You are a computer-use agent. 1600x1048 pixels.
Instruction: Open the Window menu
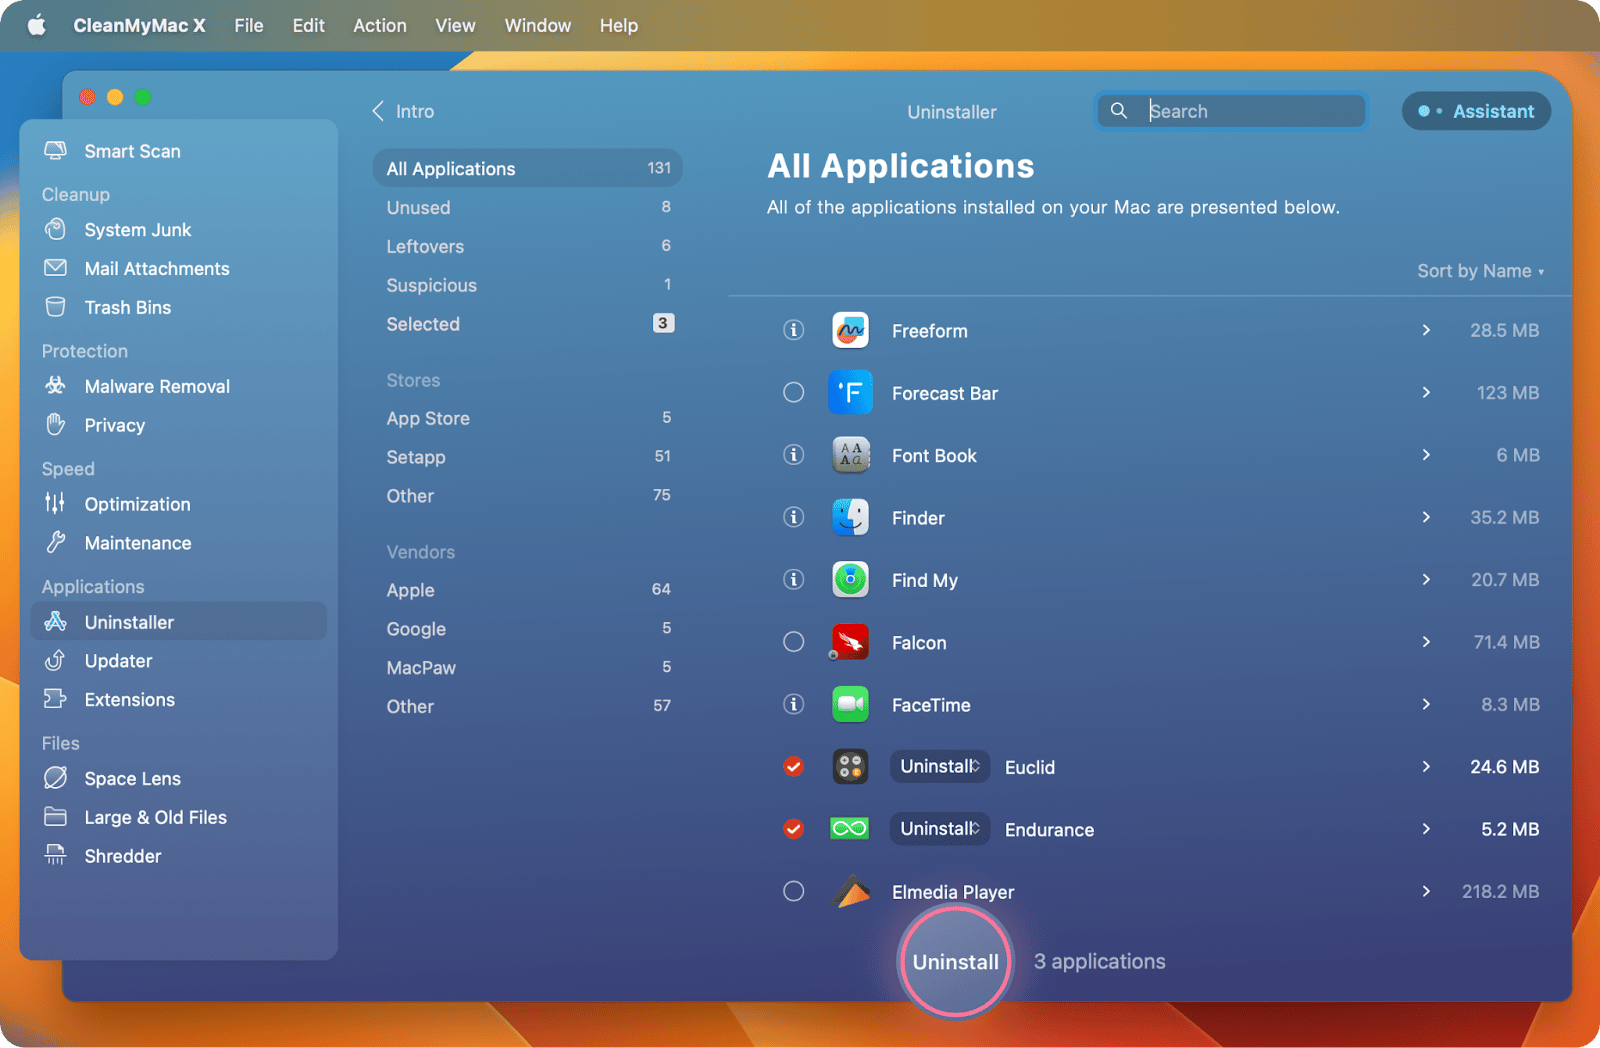[538, 25]
